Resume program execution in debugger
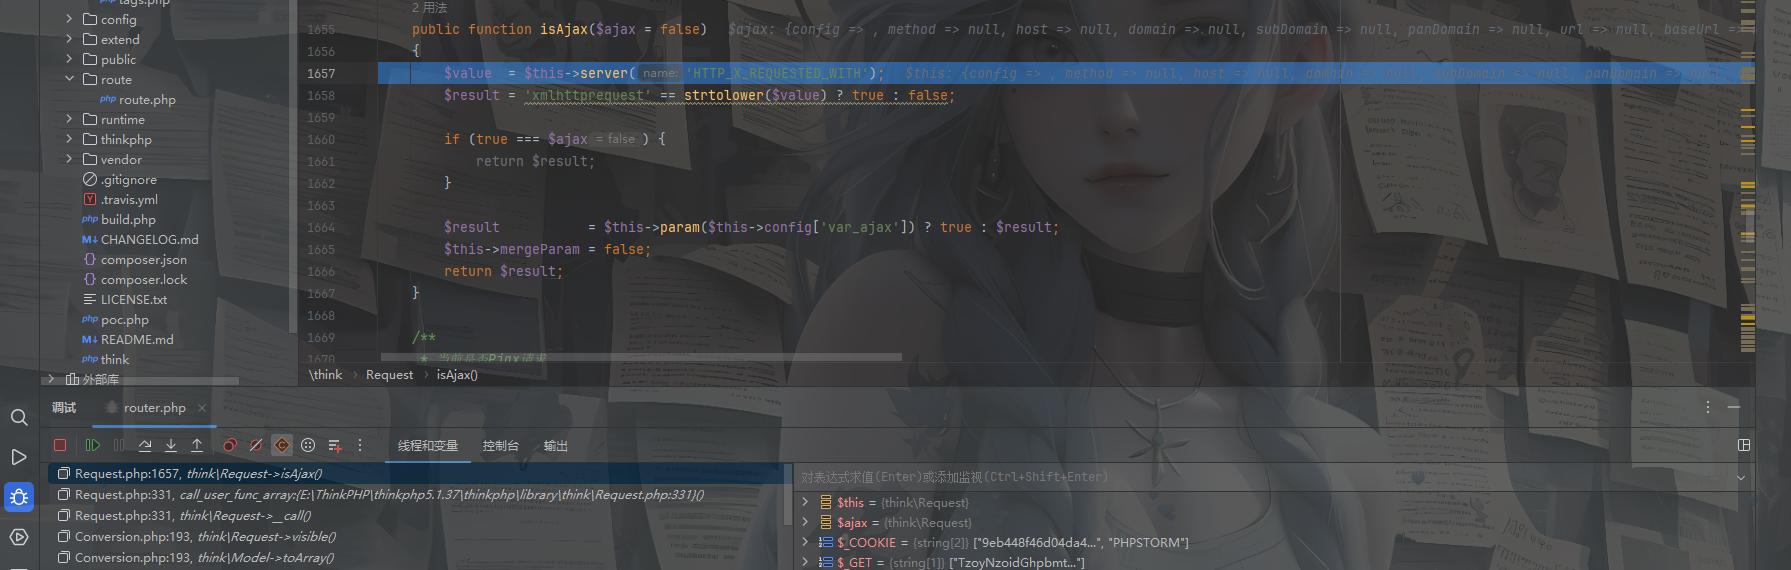 (93, 445)
